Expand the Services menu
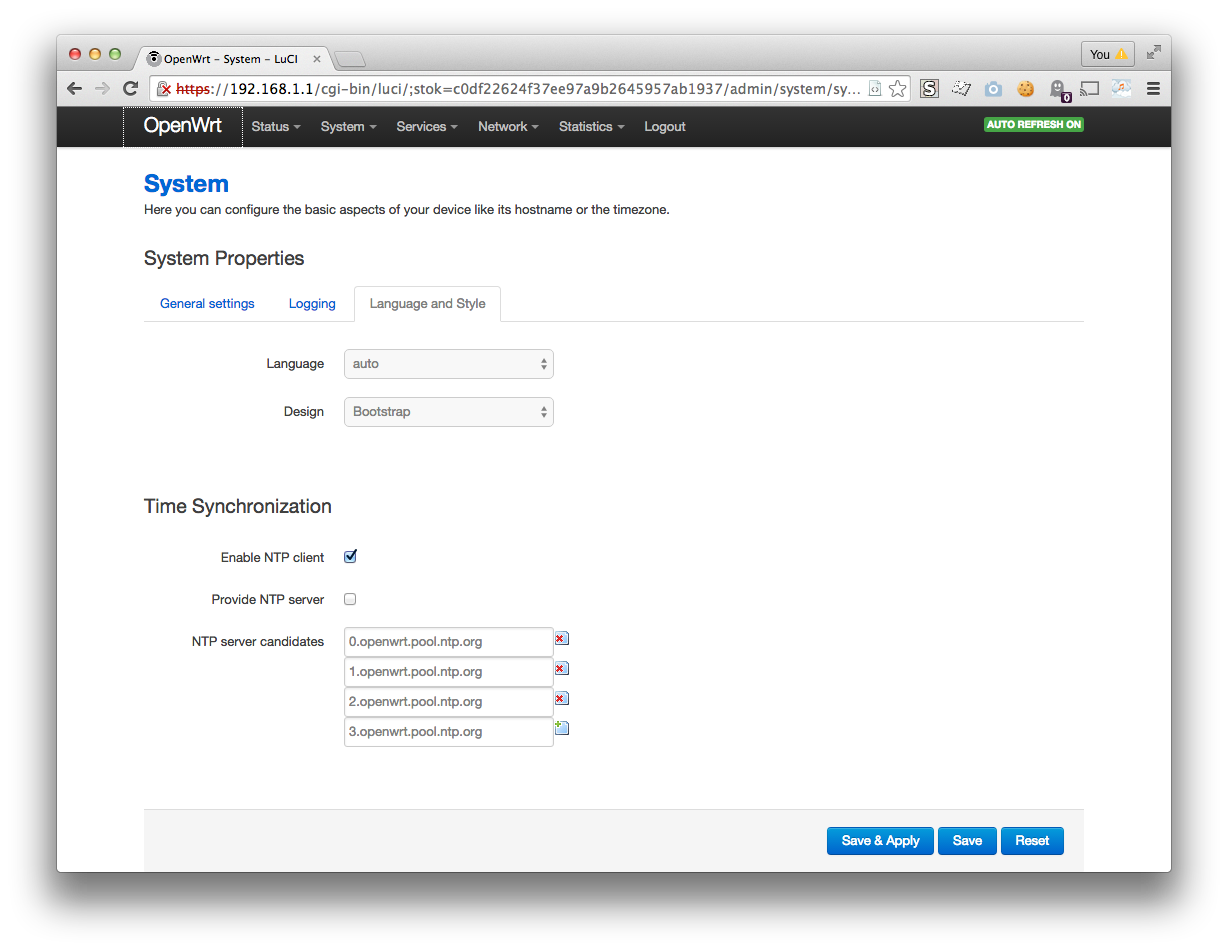The height and width of the screenshot is (951, 1228). tap(427, 127)
